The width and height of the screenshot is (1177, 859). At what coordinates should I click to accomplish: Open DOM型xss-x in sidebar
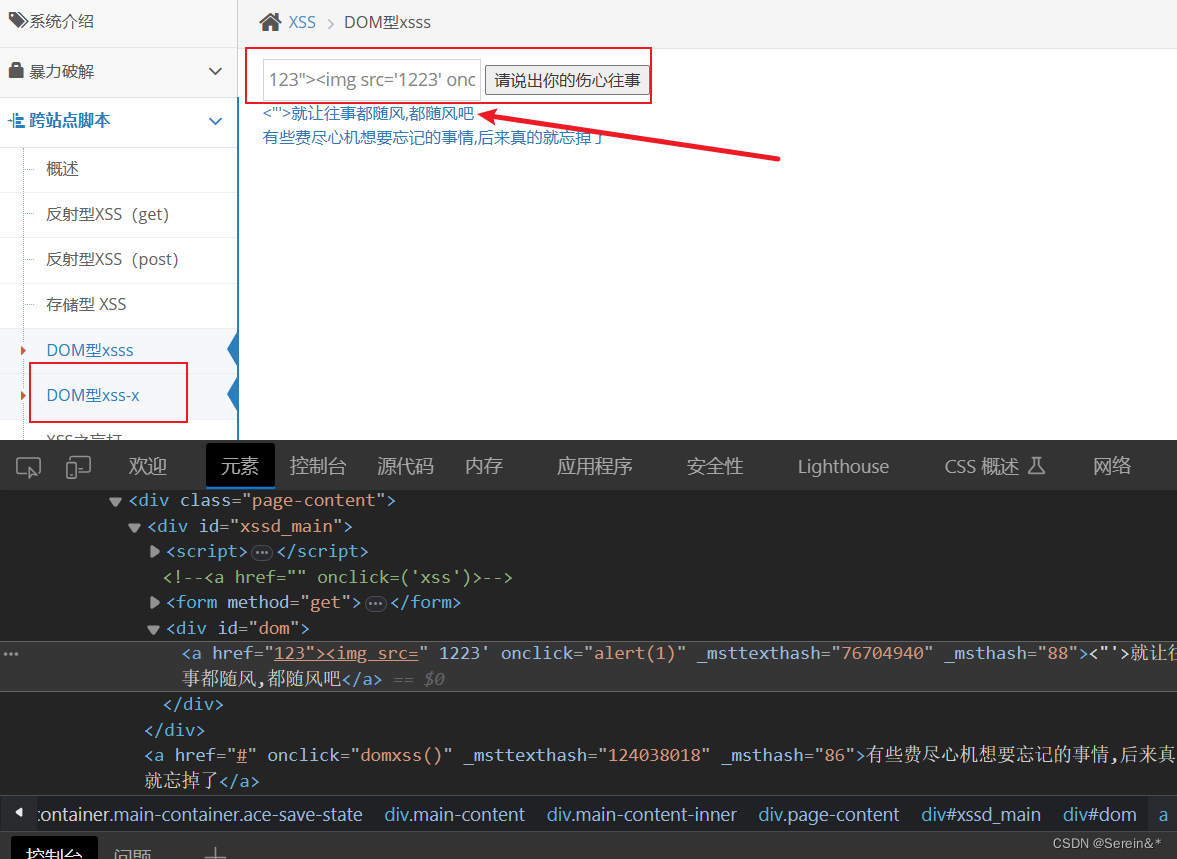(x=93, y=396)
